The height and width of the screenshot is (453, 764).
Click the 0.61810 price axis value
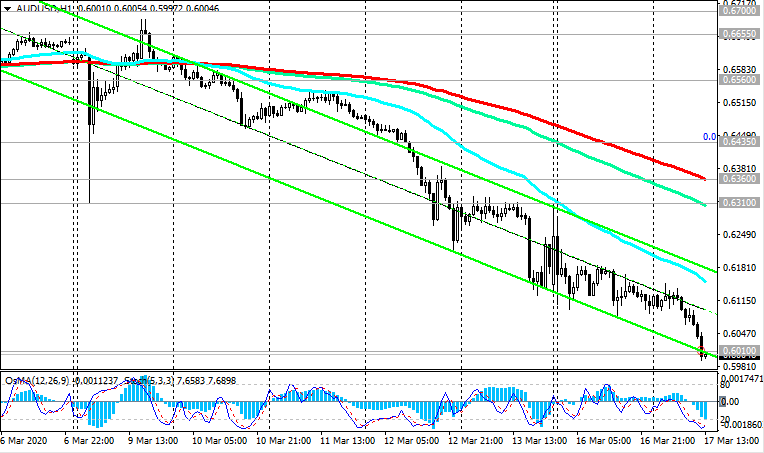coord(740,267)
